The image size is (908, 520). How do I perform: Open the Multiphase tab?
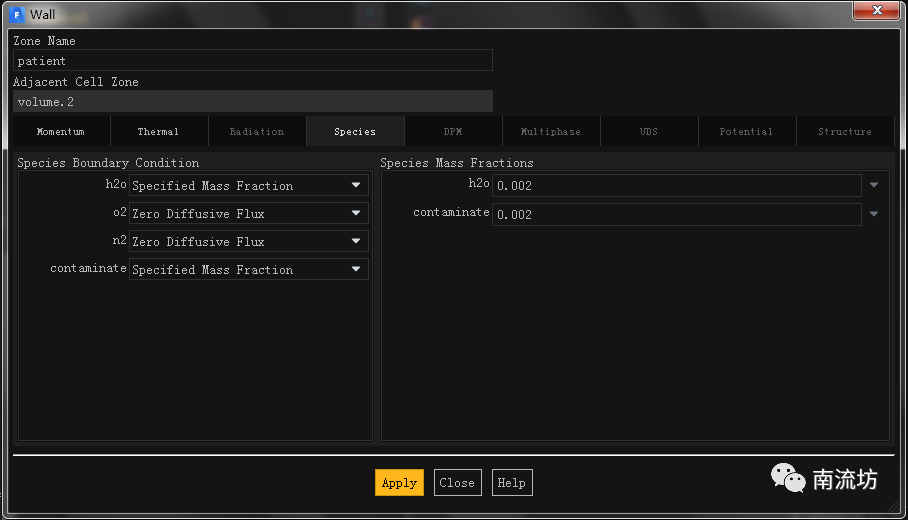(x=551, y=131)
